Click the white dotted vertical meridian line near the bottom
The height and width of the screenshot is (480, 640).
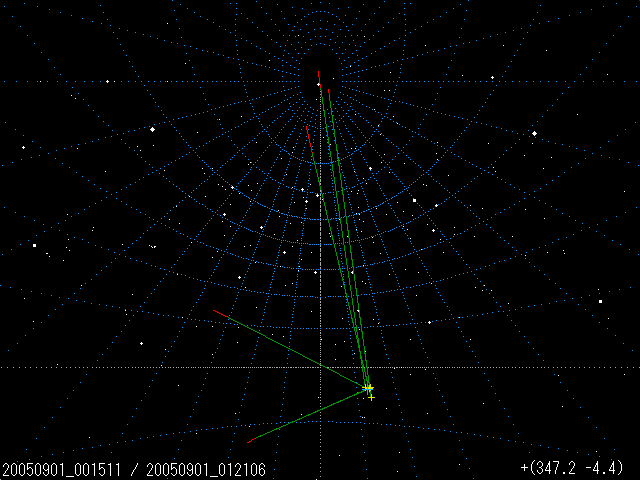coord(320,430)
